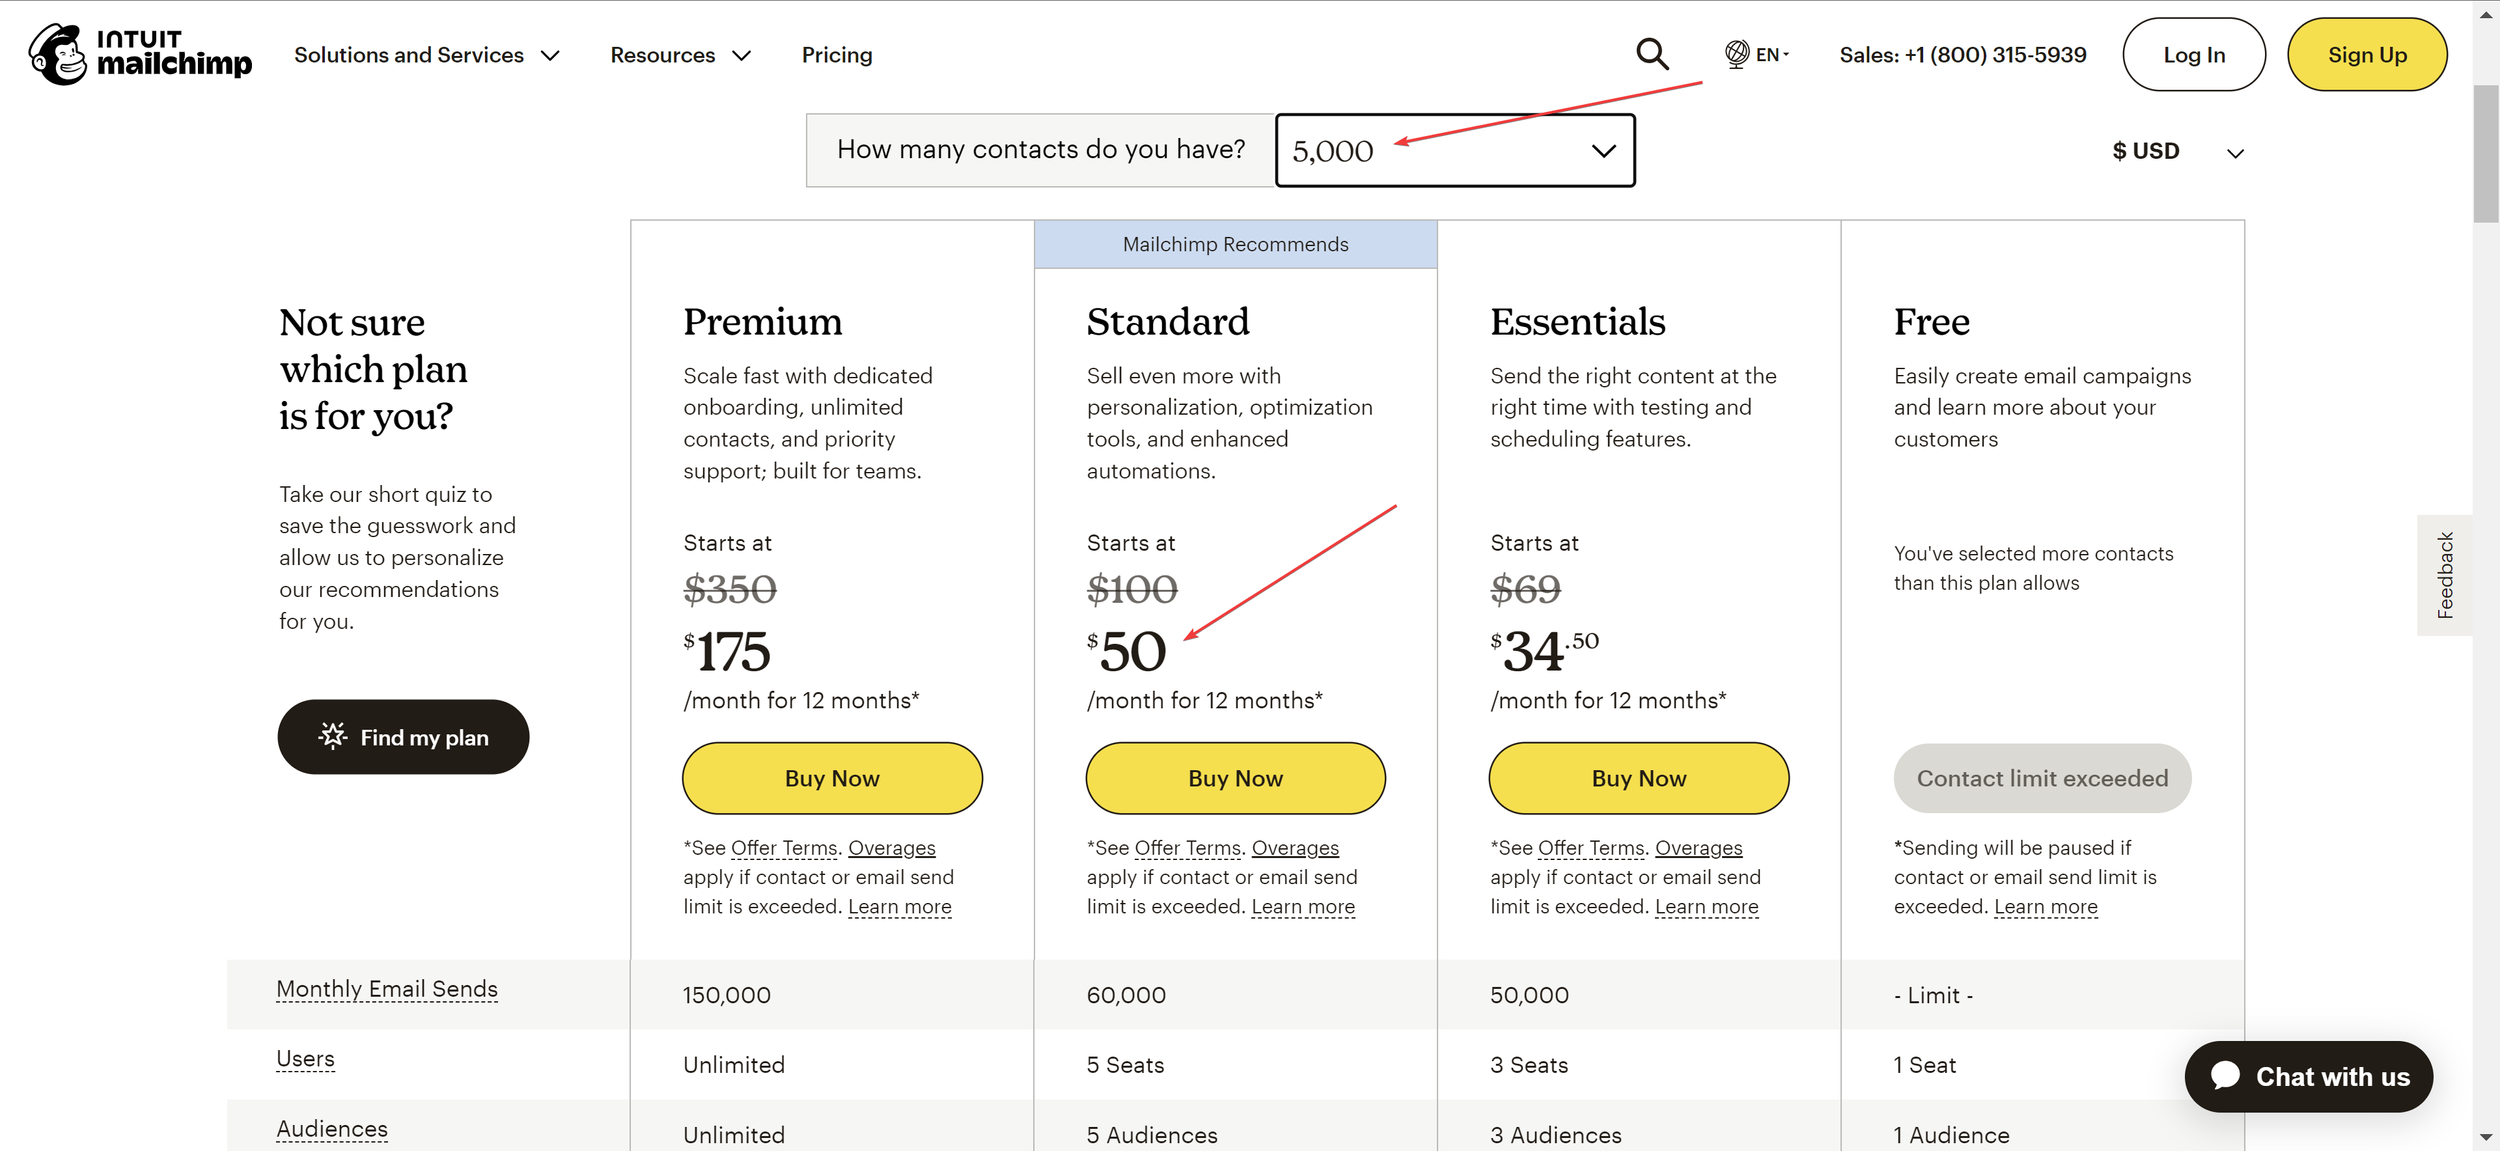Open the contacts count dropdown
This screenshot has height=1151, width=2500.
click(x=1455, y=150)
